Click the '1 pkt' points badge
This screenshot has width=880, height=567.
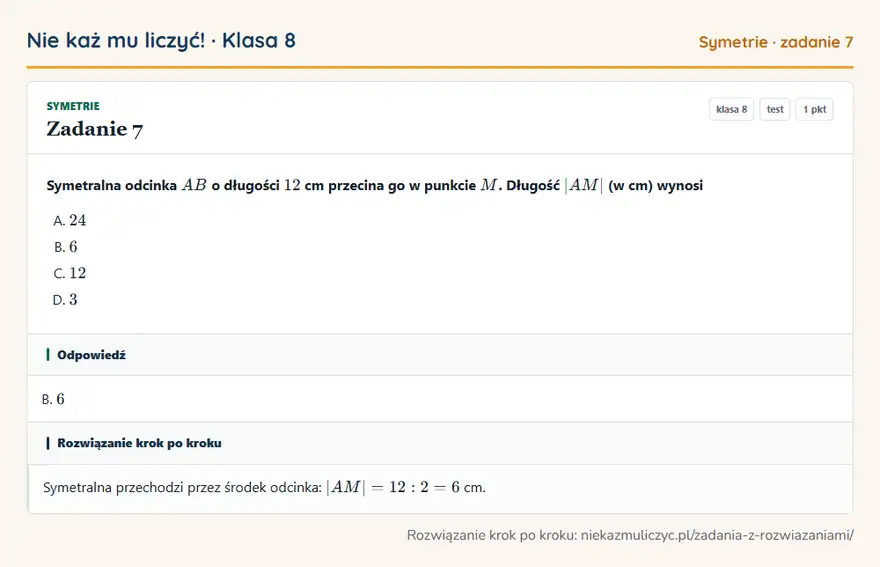tap(814, 109)
